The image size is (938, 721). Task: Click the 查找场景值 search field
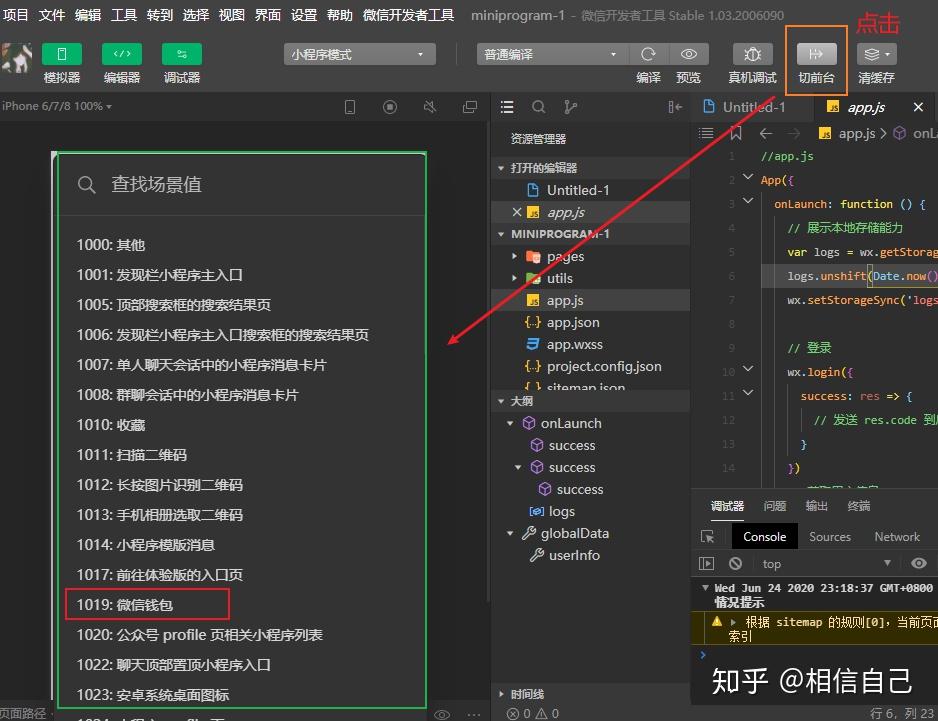[242, 184]
